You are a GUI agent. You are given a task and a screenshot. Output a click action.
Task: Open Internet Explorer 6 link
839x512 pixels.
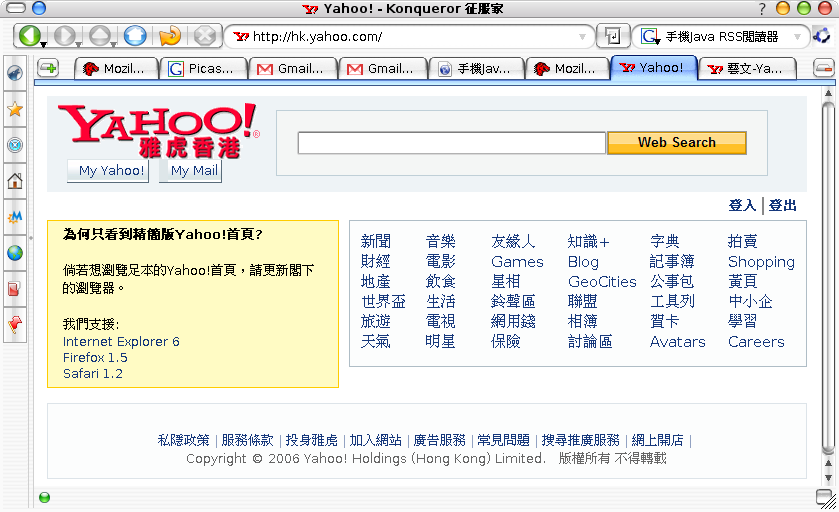(121, 341)
